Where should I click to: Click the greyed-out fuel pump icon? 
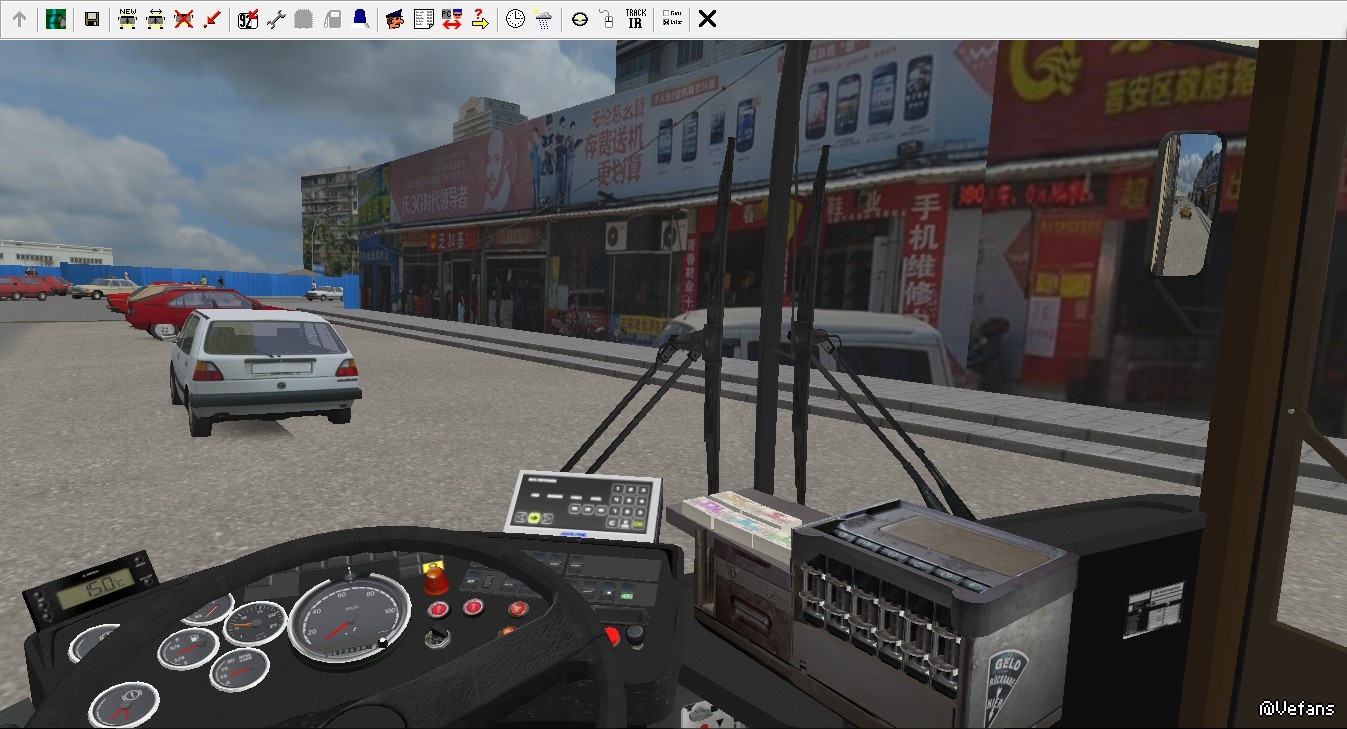coord(332,19)
